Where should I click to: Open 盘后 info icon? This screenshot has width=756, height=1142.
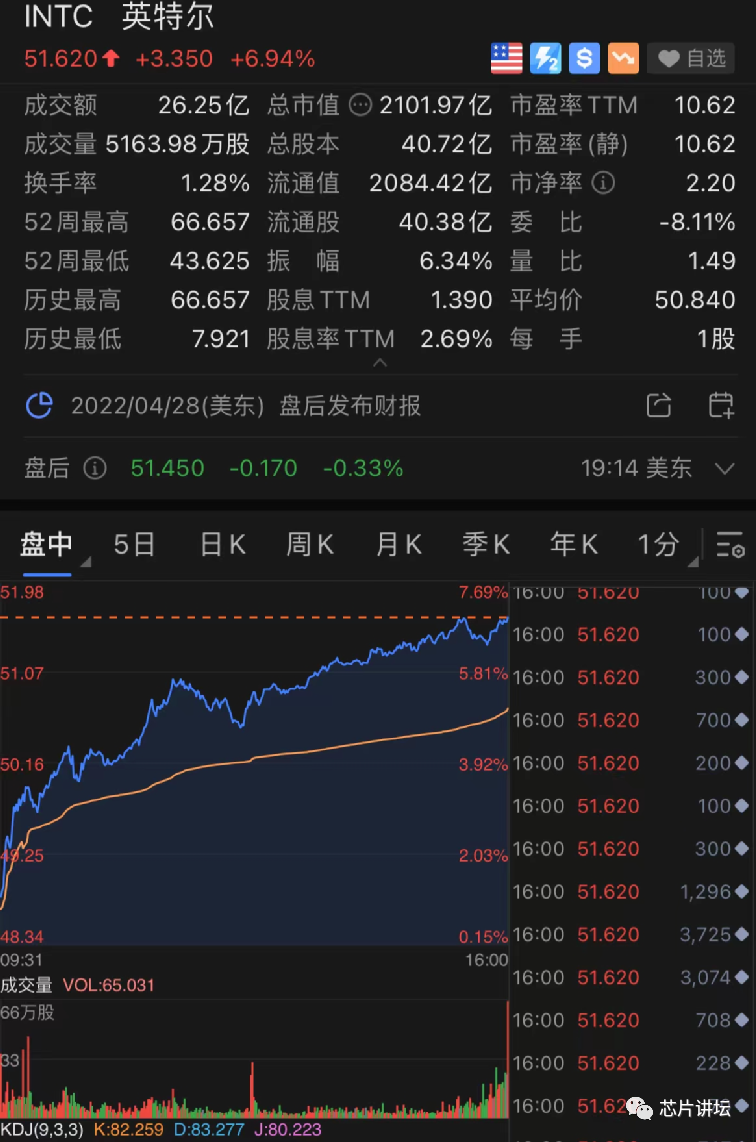click(95, 468)
